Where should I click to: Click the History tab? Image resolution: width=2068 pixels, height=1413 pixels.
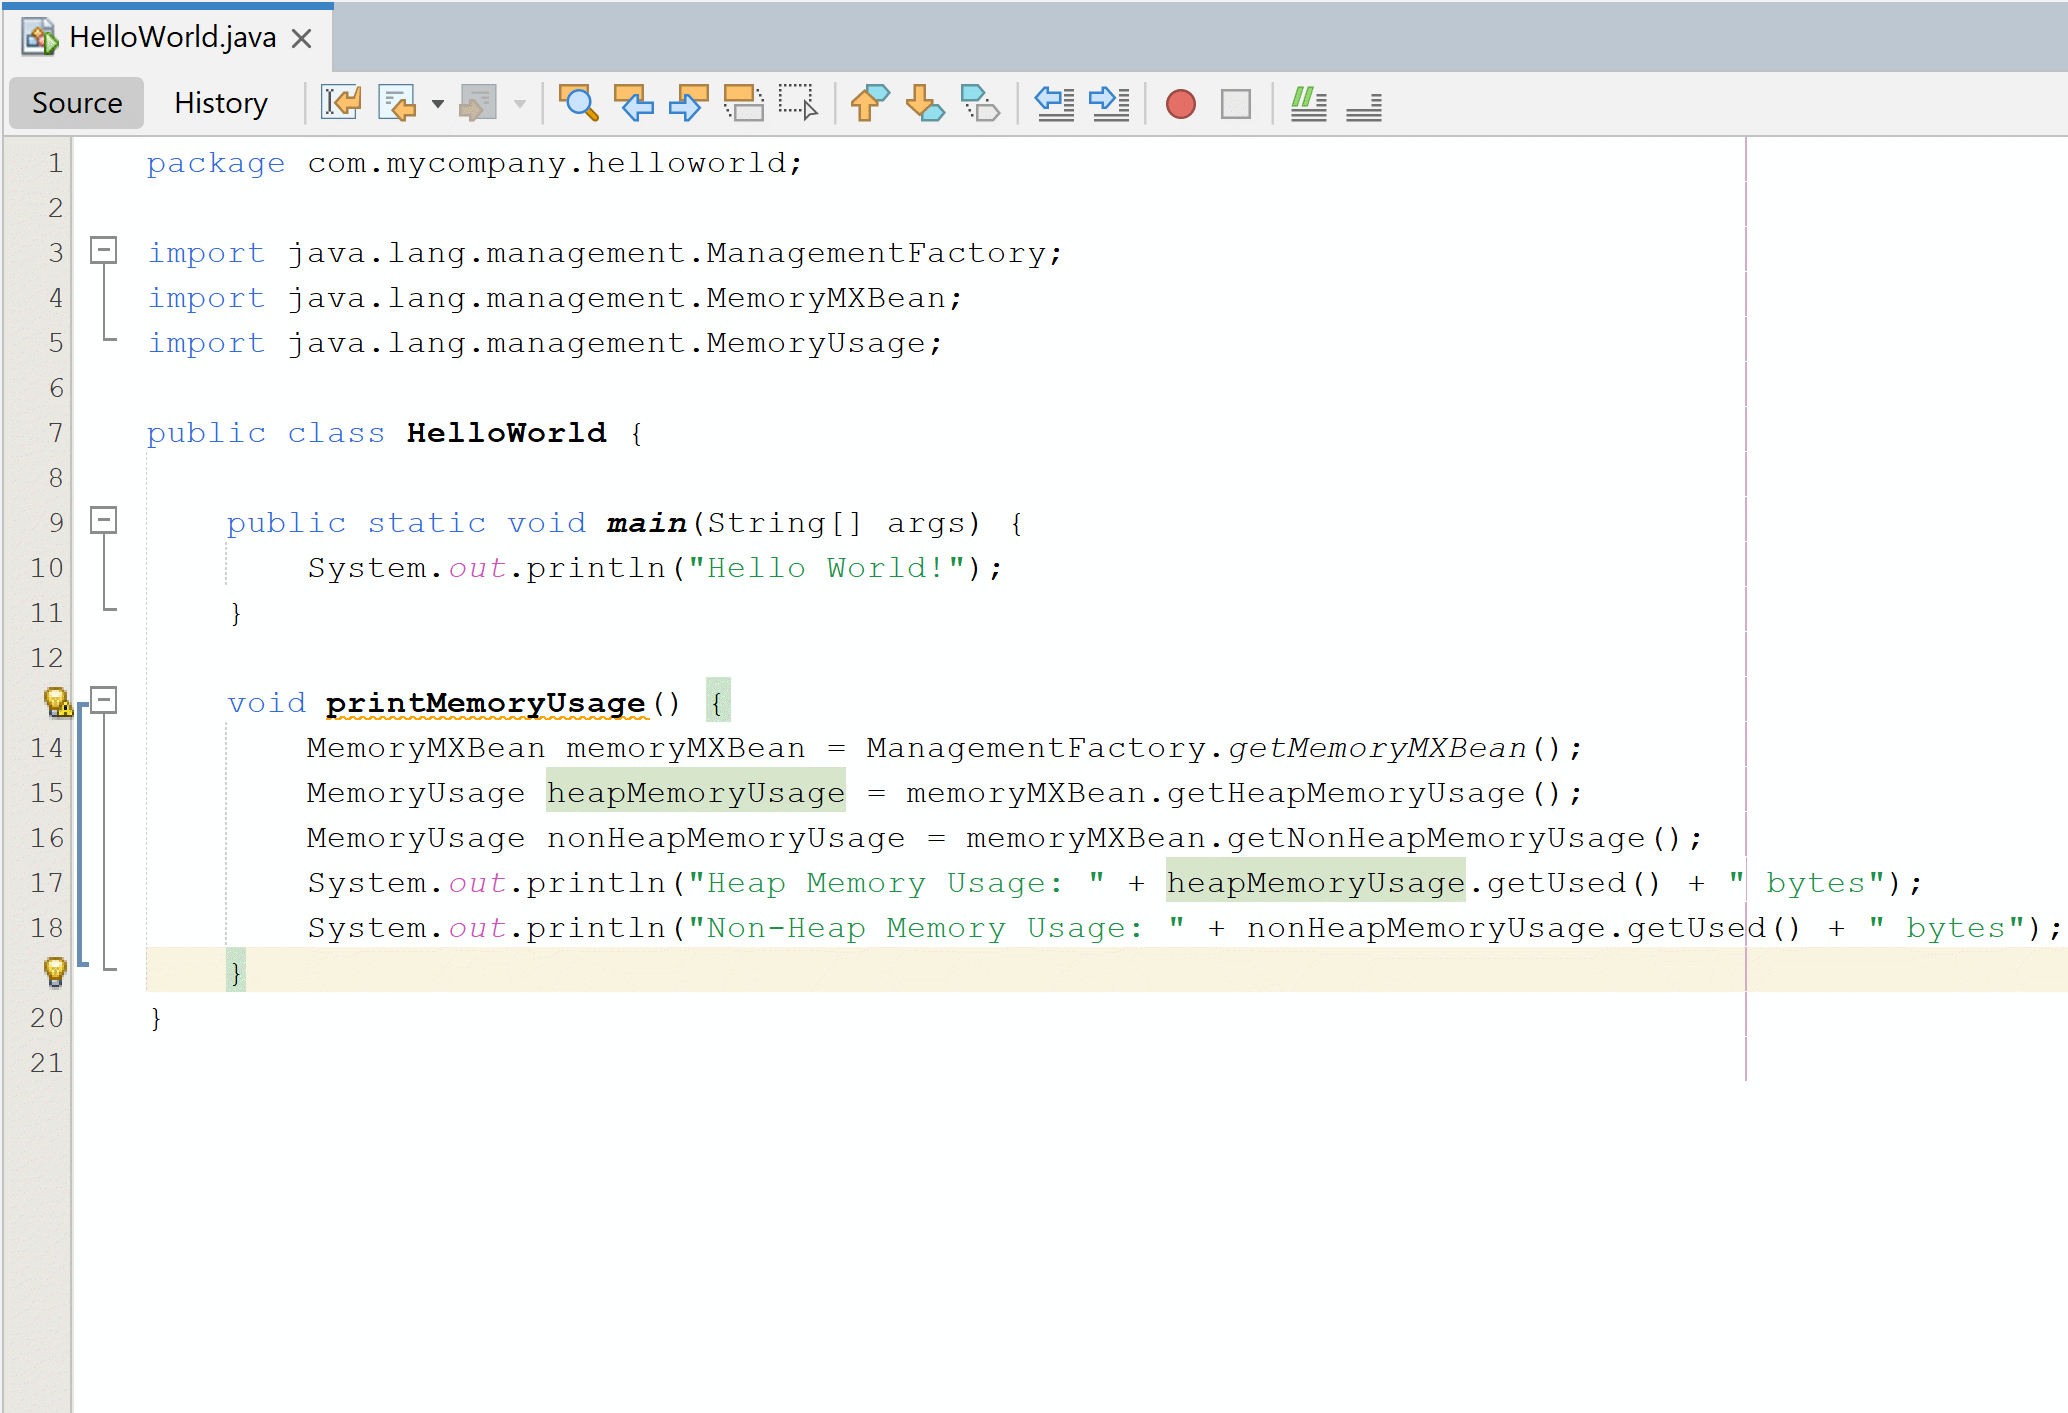(220, 102)
